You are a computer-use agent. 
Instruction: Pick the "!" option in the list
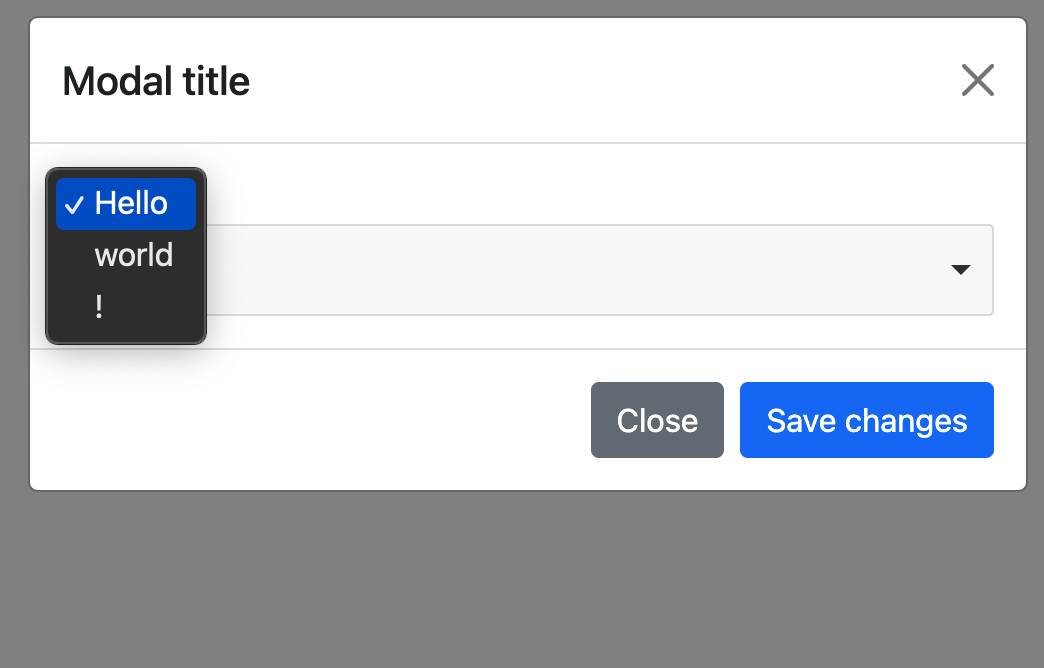pos(99,307)
